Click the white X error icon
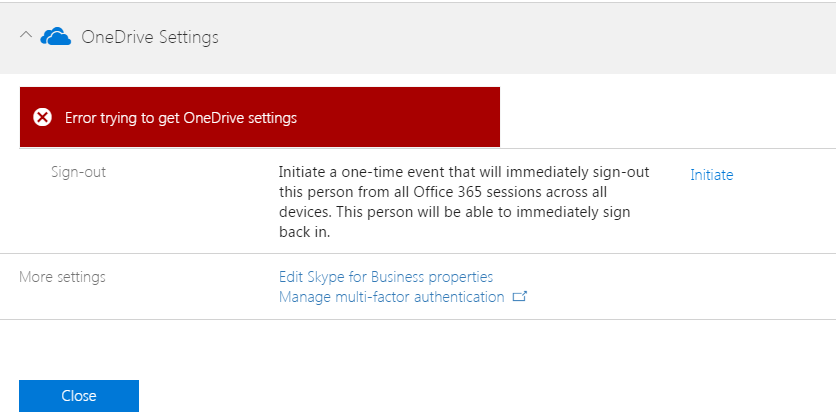Viewport: 836px width, 419px height. 42,118
